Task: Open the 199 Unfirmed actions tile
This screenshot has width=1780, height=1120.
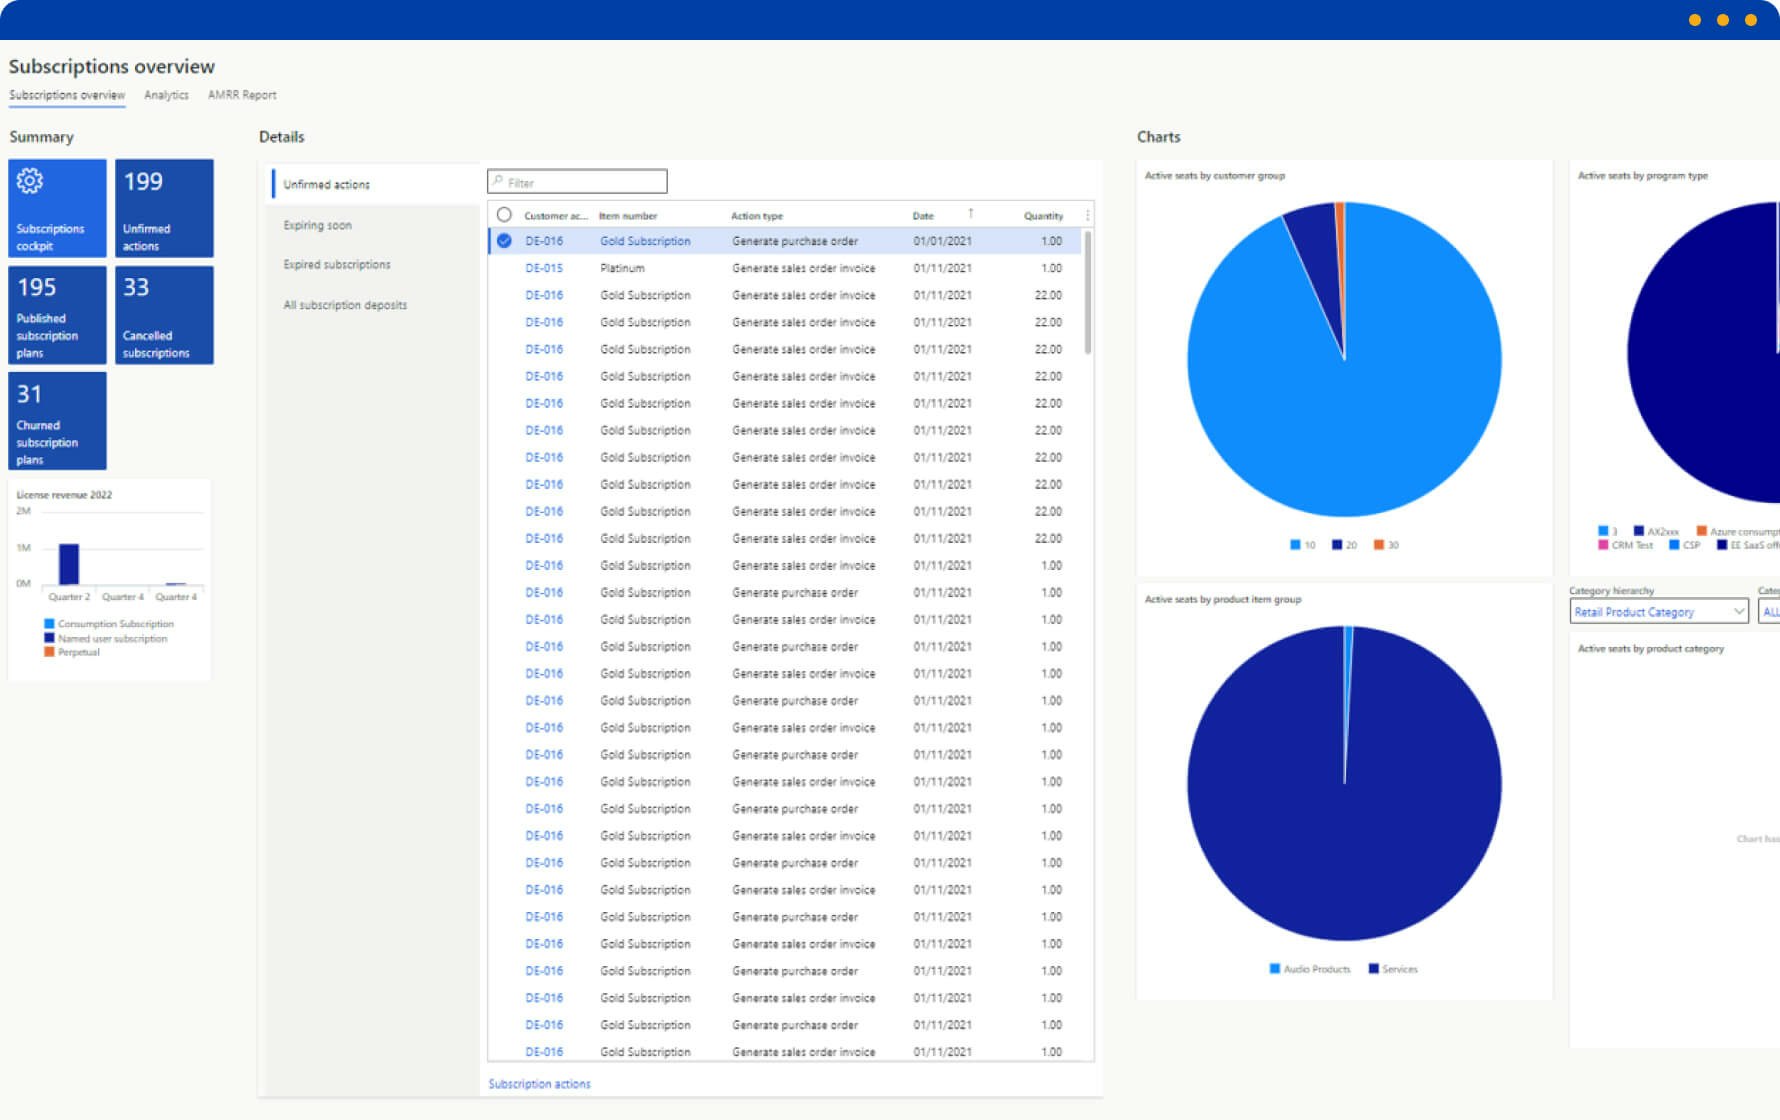Action: click(x=164, y=208)
